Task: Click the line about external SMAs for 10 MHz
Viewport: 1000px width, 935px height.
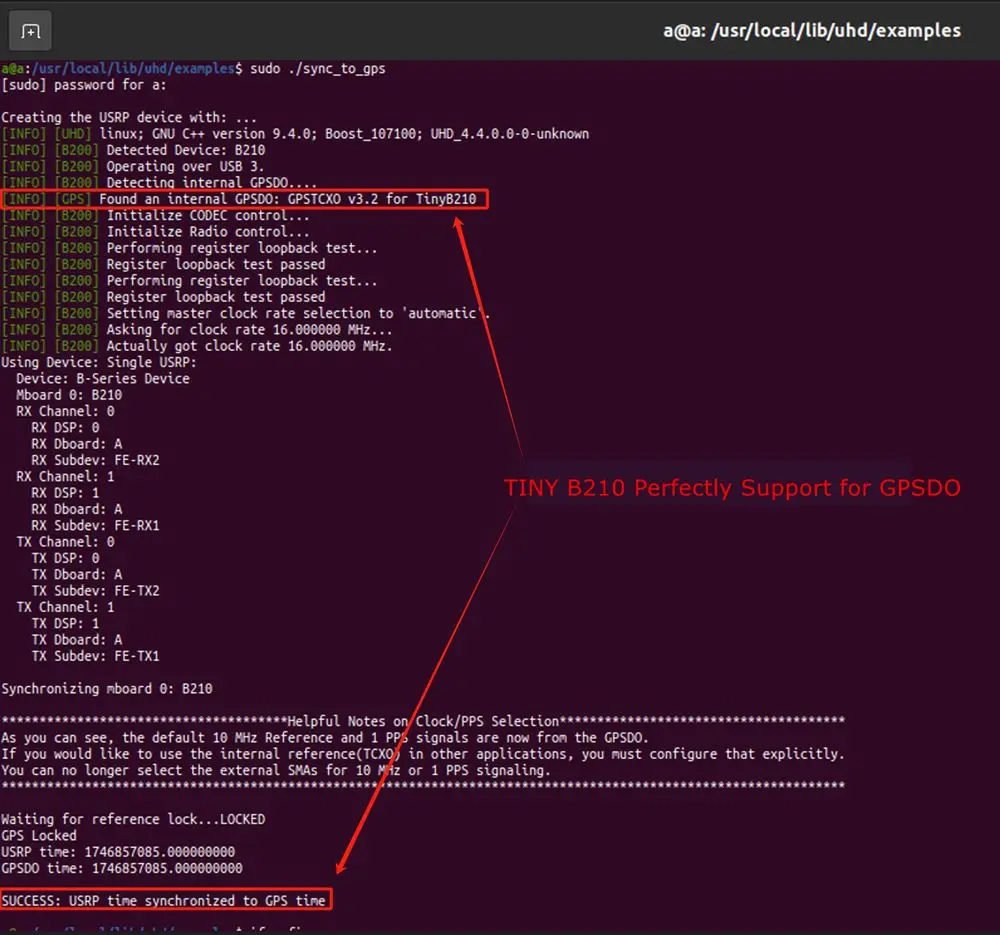Action: 276,770
